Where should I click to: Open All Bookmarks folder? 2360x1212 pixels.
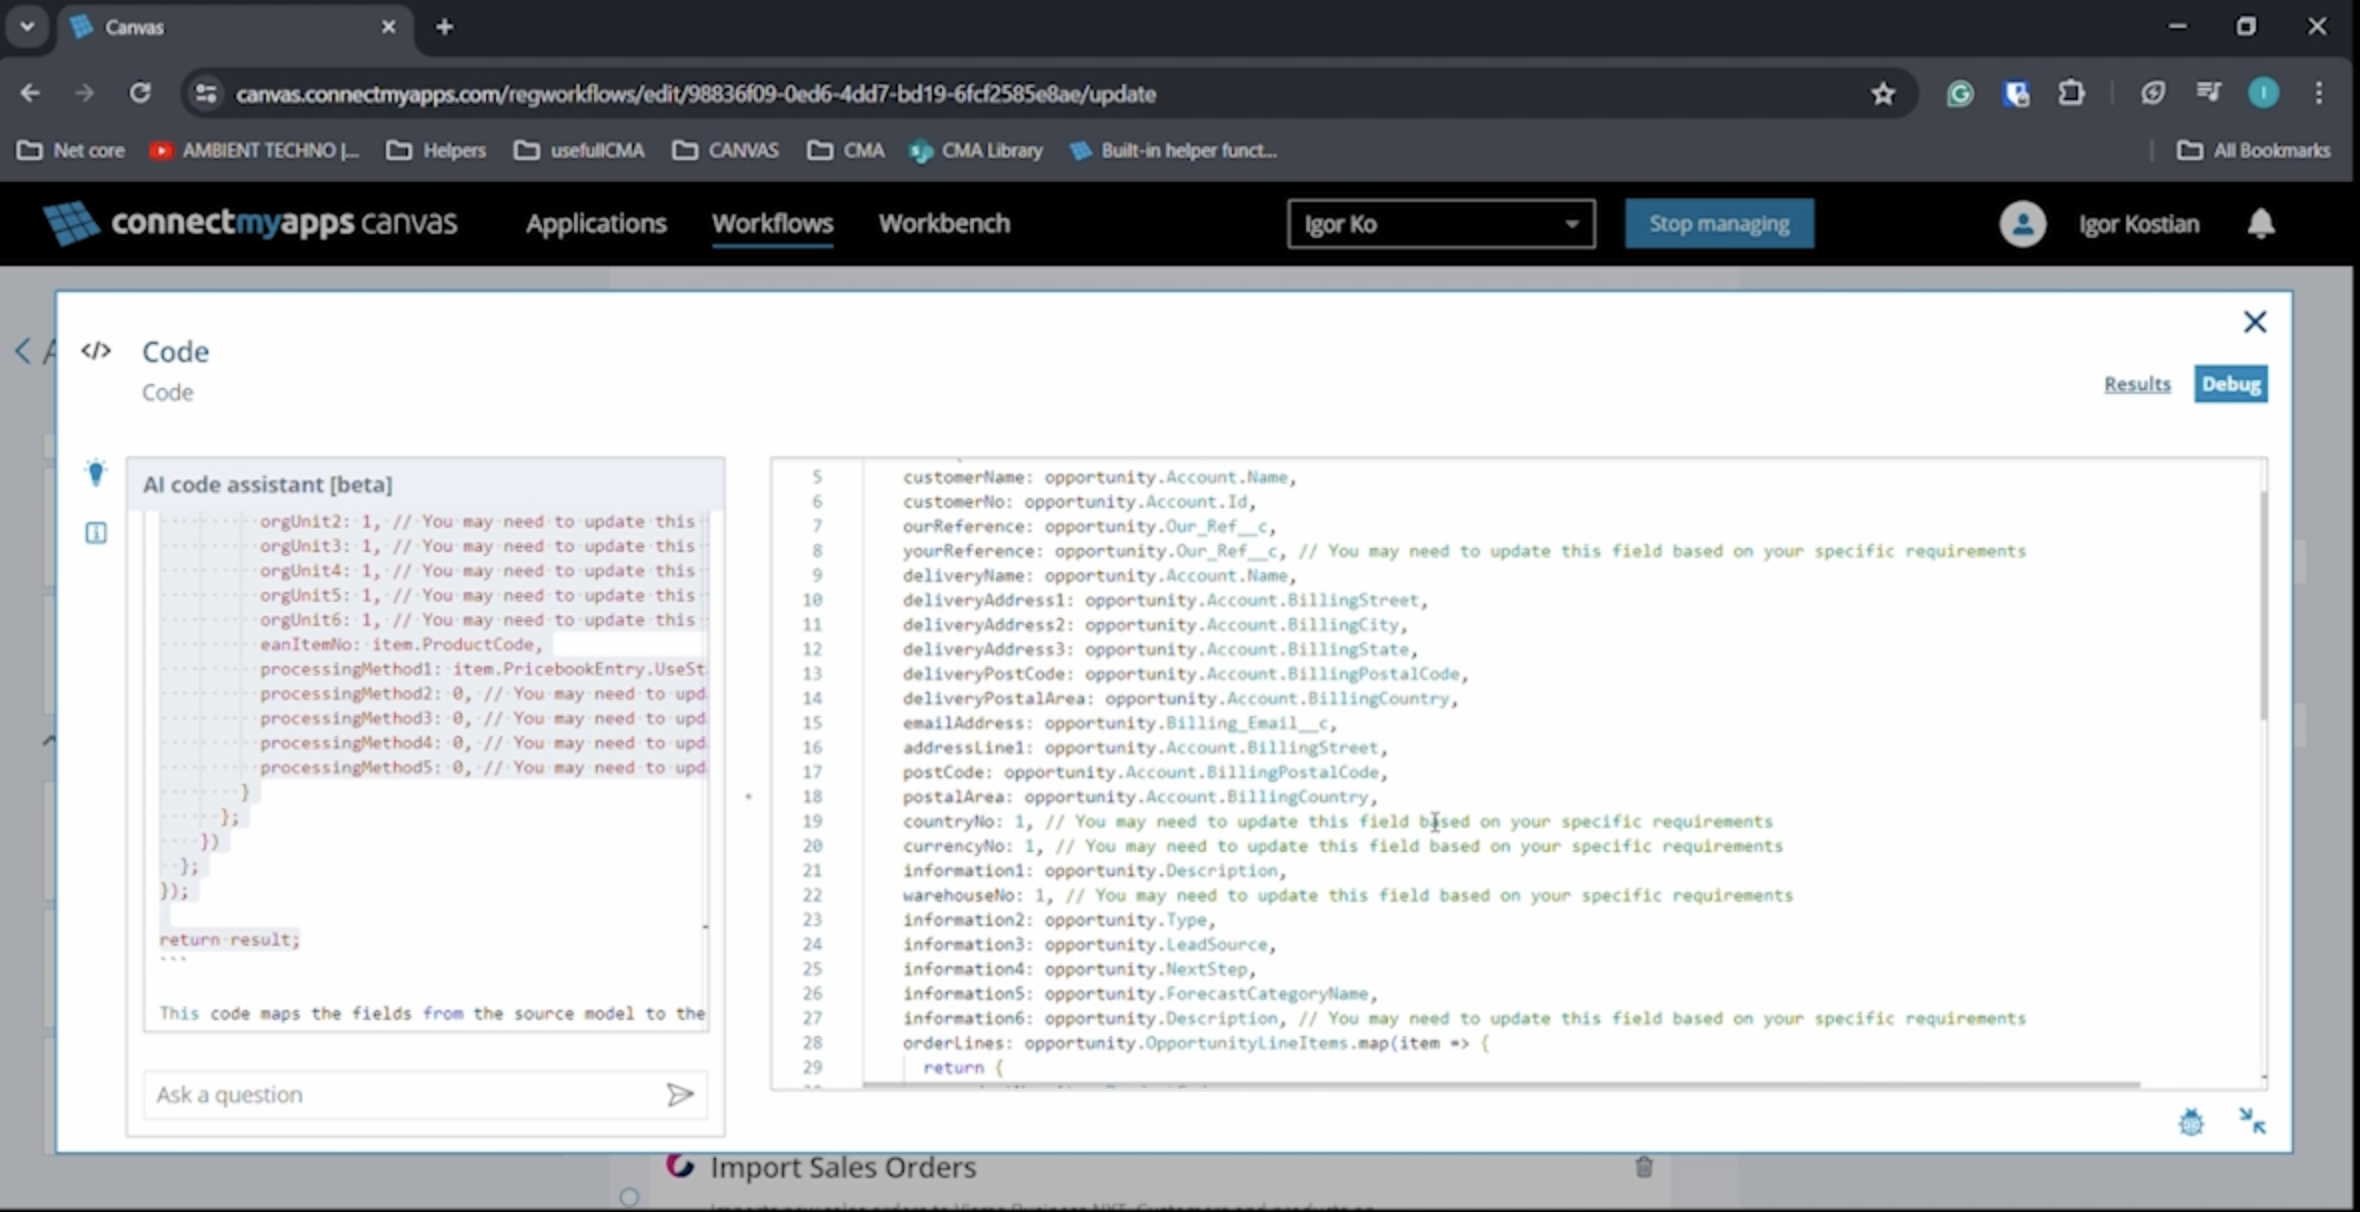pos(2254,150)
